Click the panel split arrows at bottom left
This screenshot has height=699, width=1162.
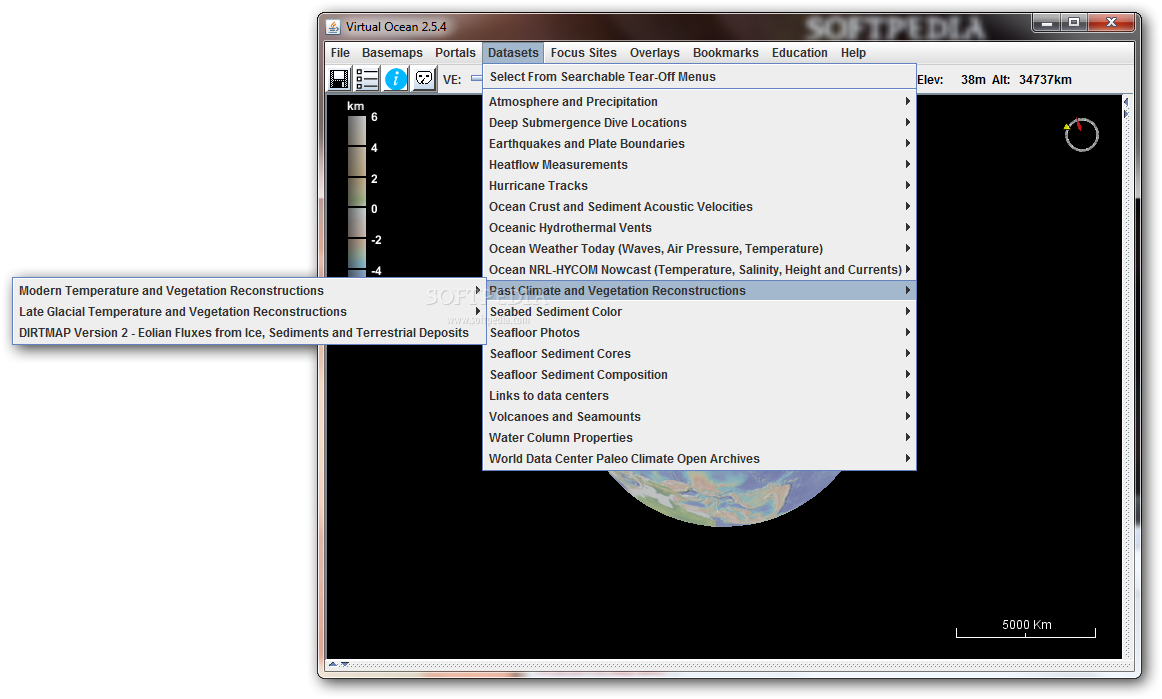click(x=339, y=664)
